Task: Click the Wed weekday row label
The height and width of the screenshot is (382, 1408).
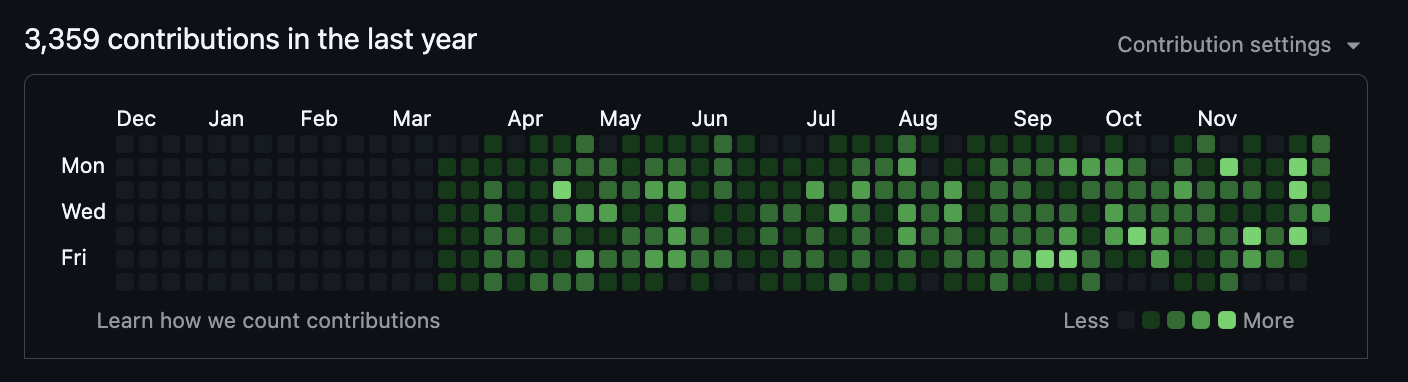Action: [84, 212]
